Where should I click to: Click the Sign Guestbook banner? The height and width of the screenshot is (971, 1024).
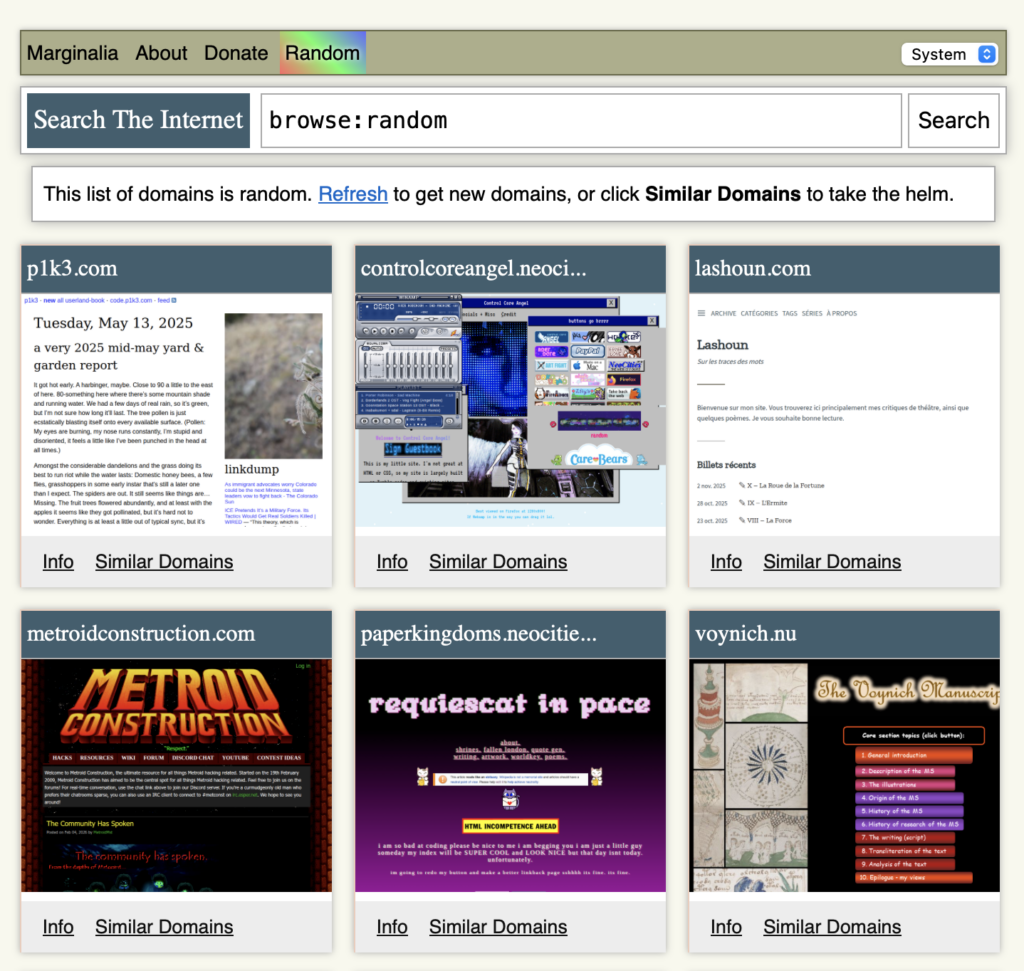412,448
